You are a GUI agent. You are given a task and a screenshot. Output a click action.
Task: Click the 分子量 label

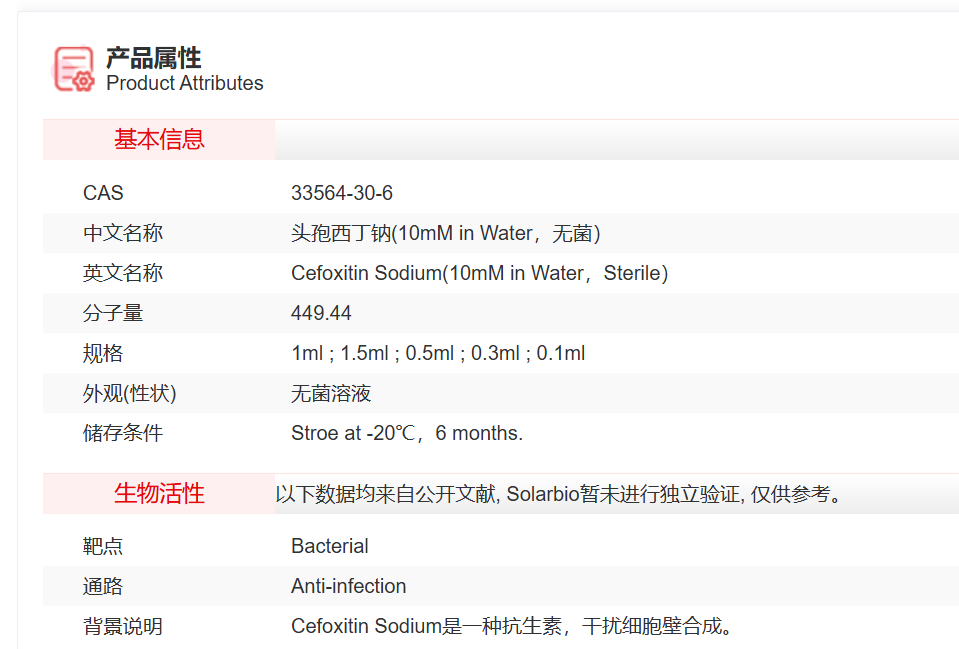pos(113,313)
